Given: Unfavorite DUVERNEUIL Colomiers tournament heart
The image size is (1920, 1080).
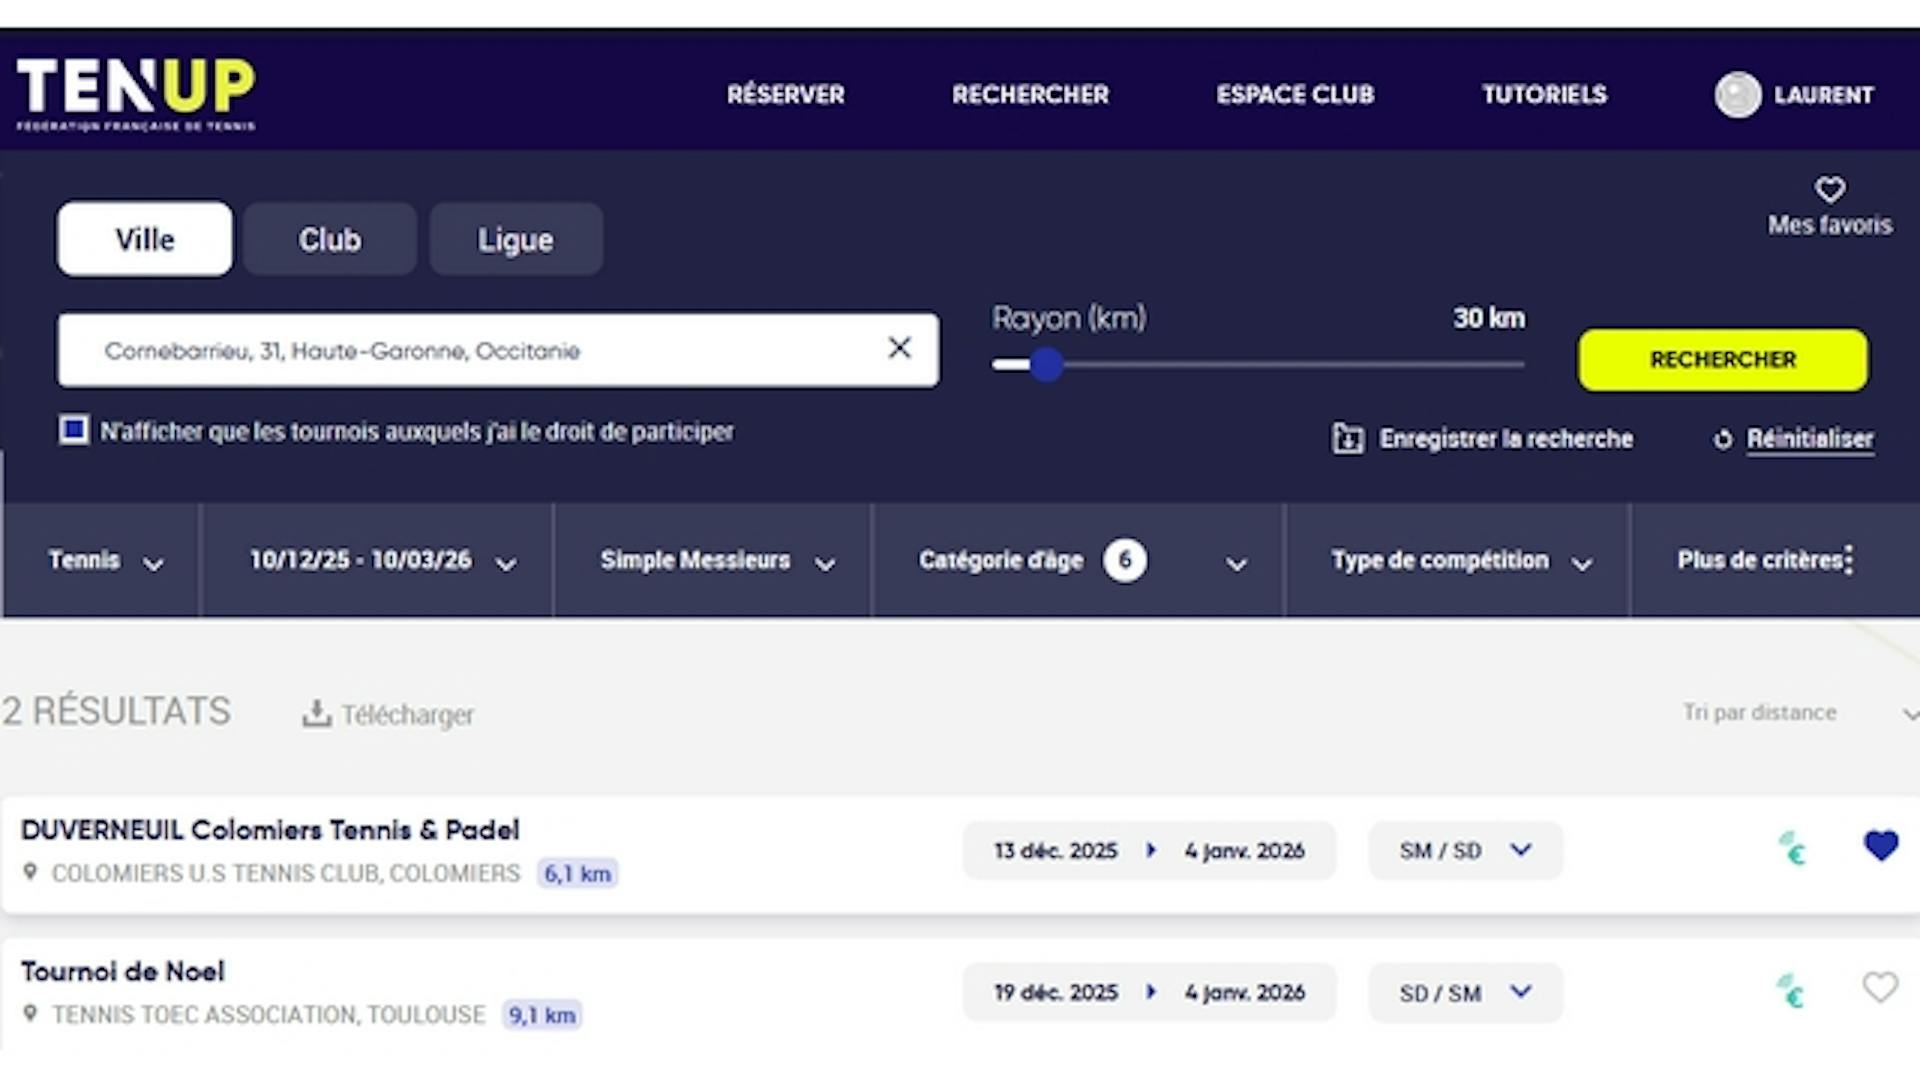Looking at the screenshot, I should point(1880,846).
